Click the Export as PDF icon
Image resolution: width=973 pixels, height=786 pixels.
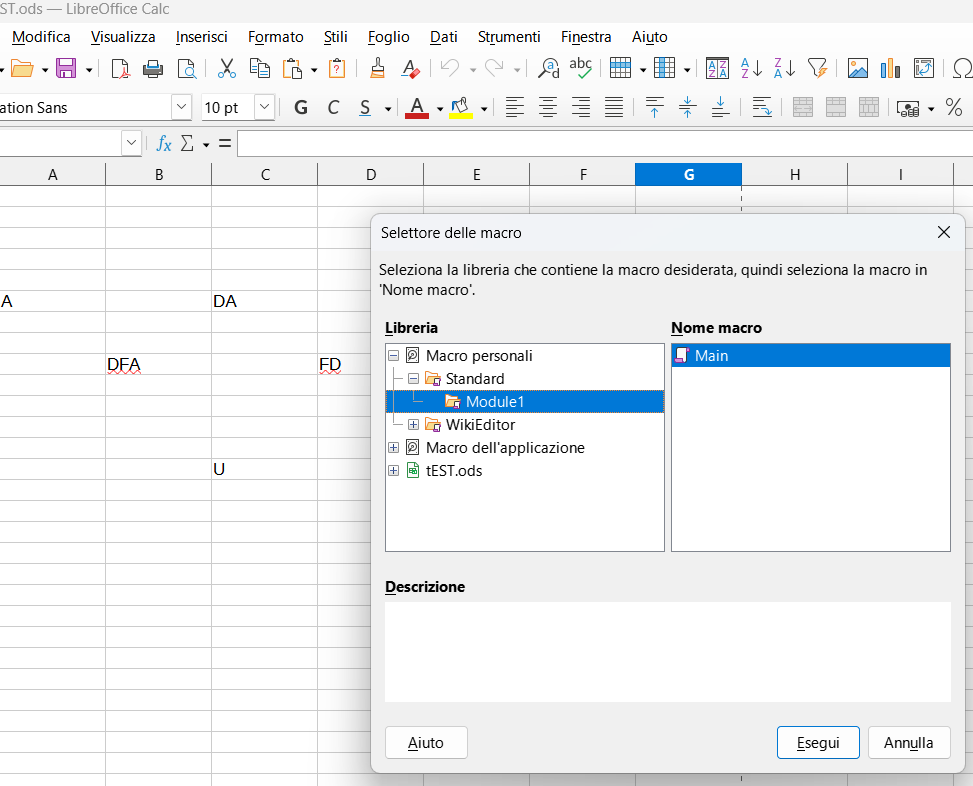pyautogui.click(x=120, y=68)
